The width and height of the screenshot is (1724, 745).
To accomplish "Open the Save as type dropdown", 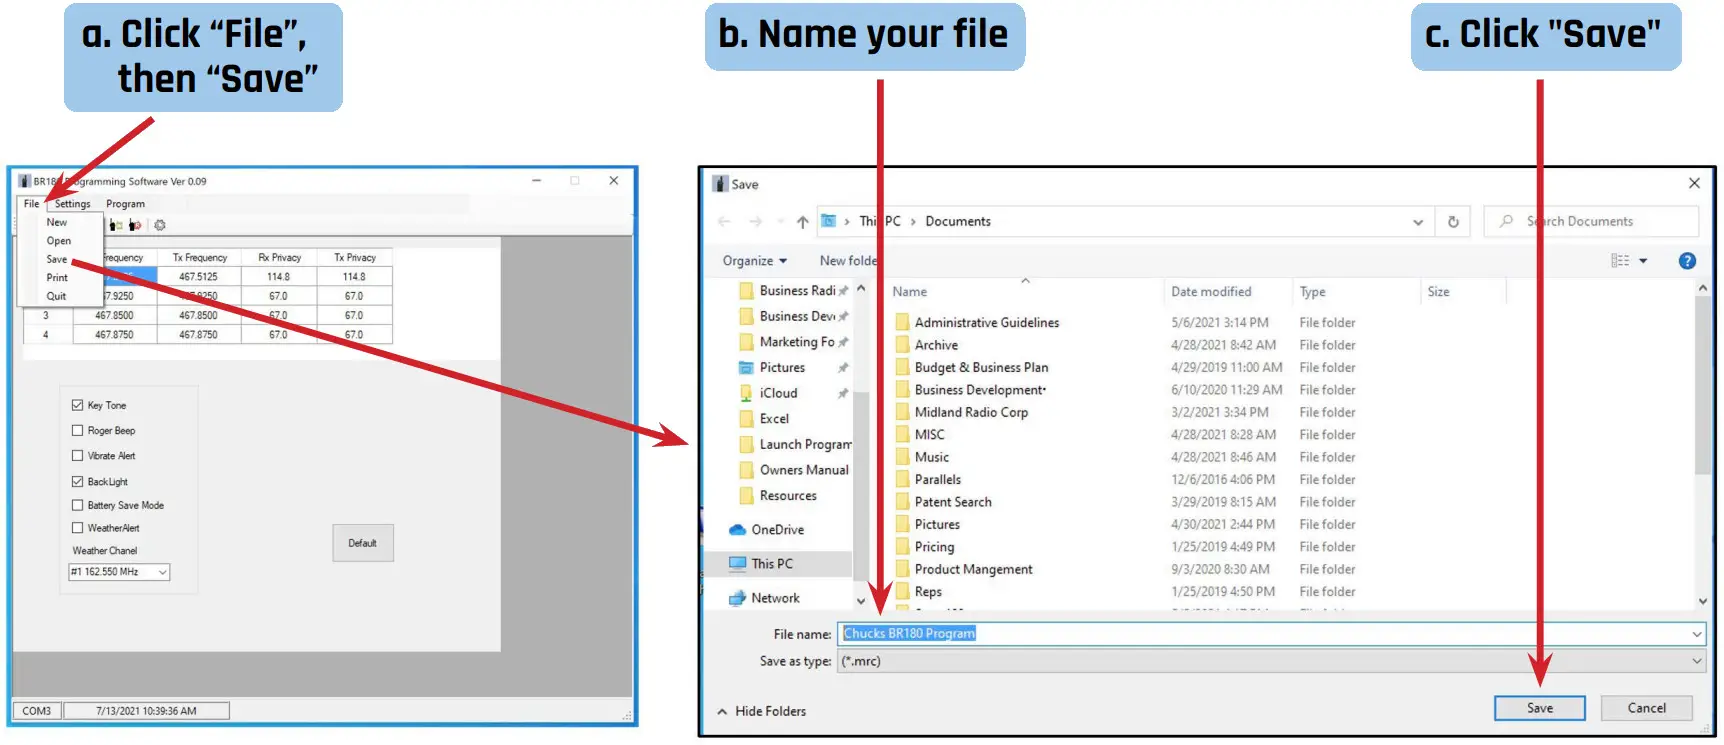I will coord(1697,661).
